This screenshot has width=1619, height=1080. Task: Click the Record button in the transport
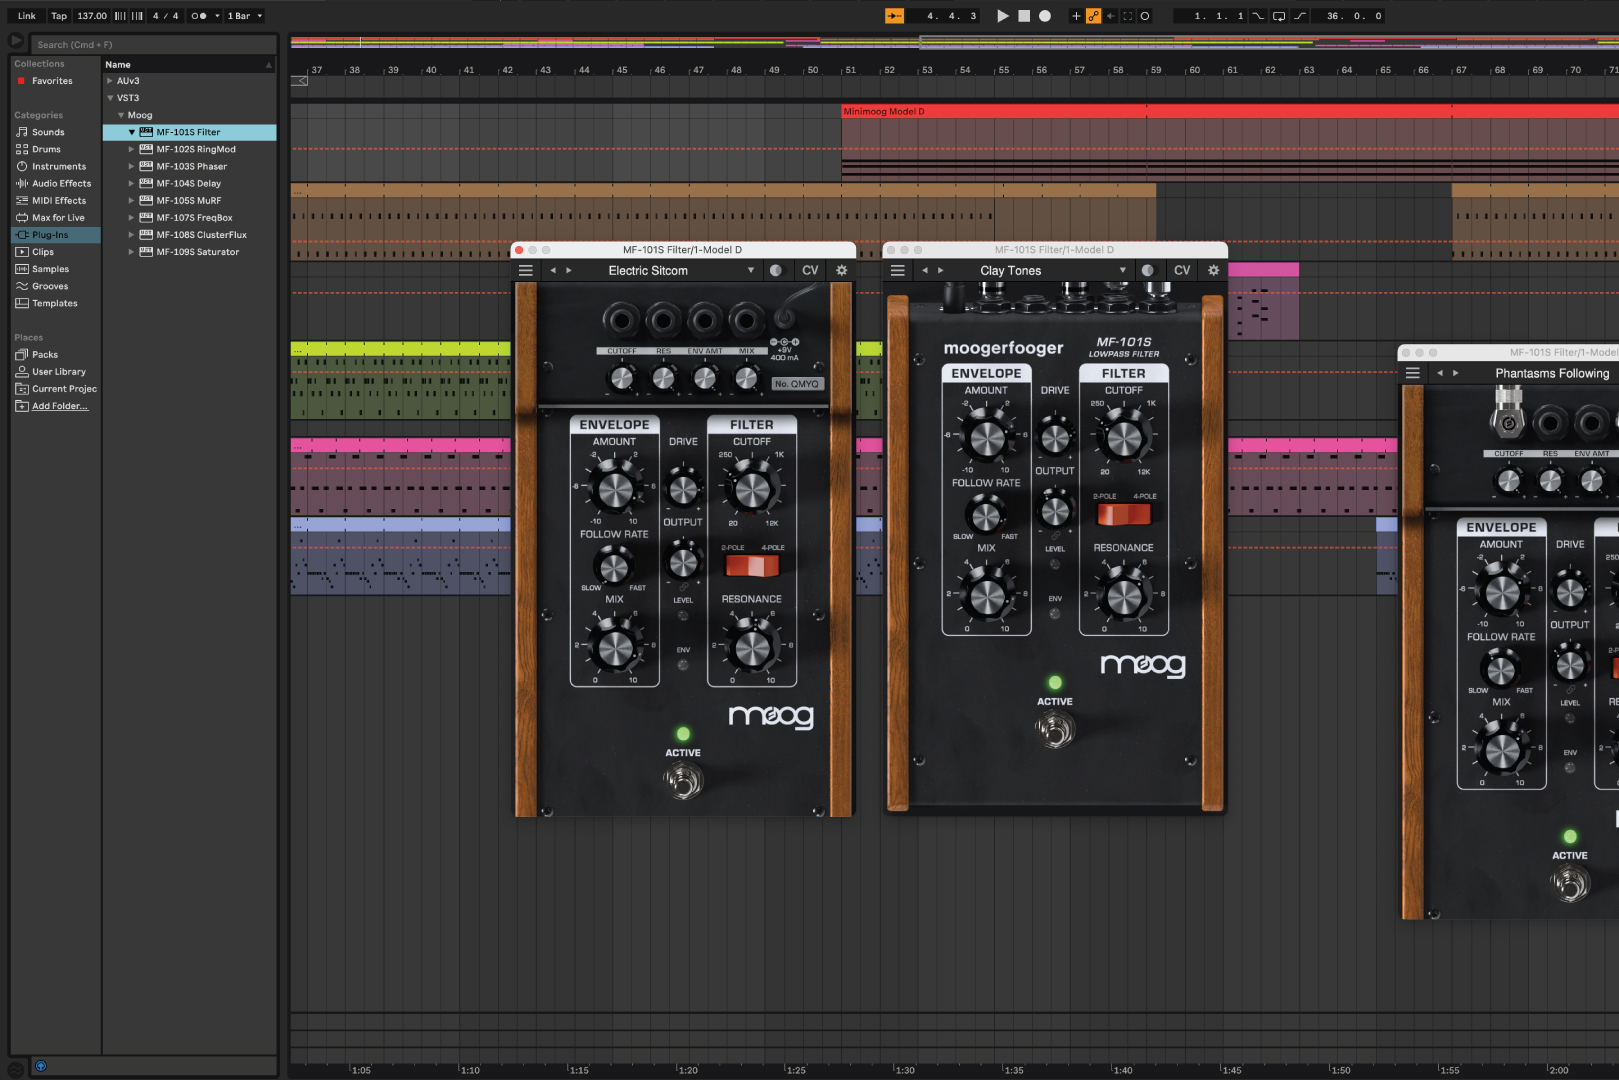click(1043, 15)
